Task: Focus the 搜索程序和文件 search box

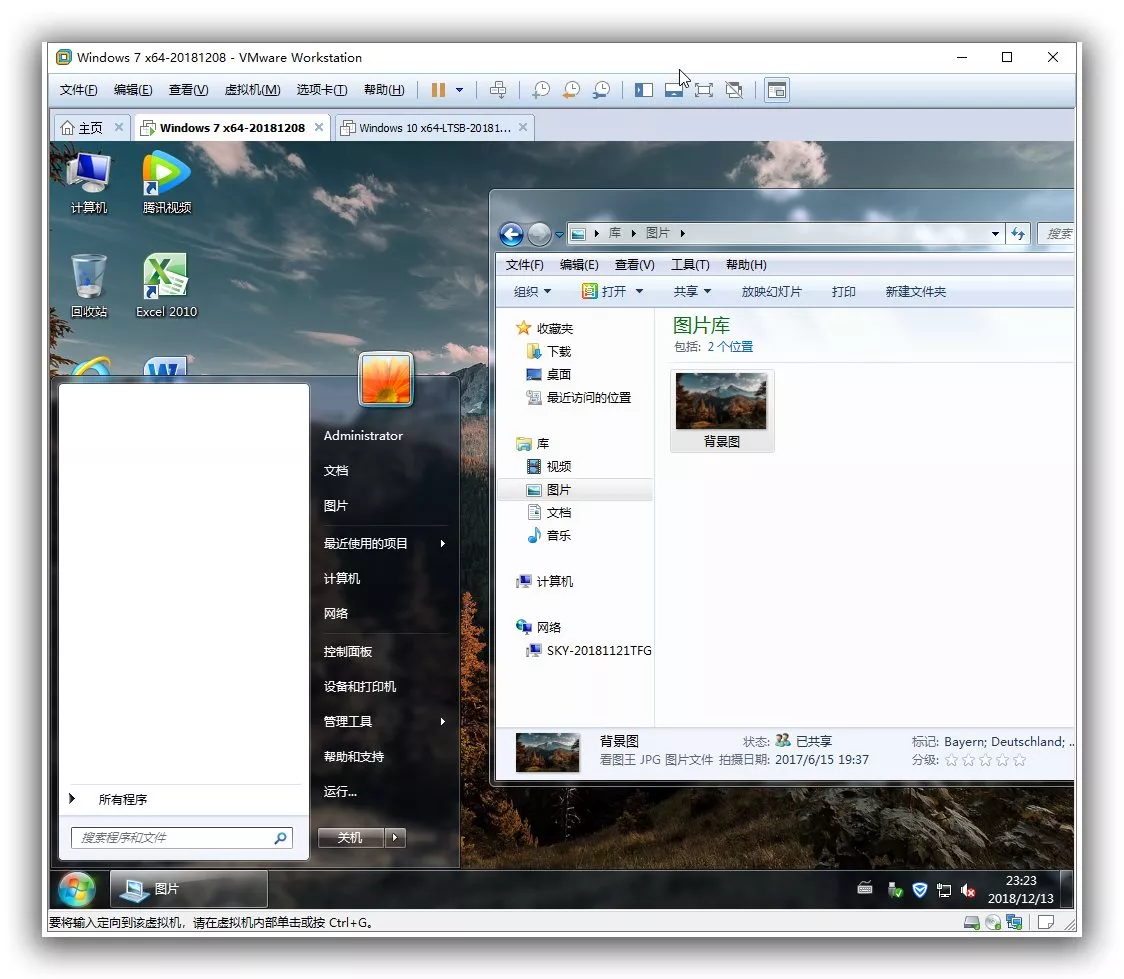Action: coord(182,838)
